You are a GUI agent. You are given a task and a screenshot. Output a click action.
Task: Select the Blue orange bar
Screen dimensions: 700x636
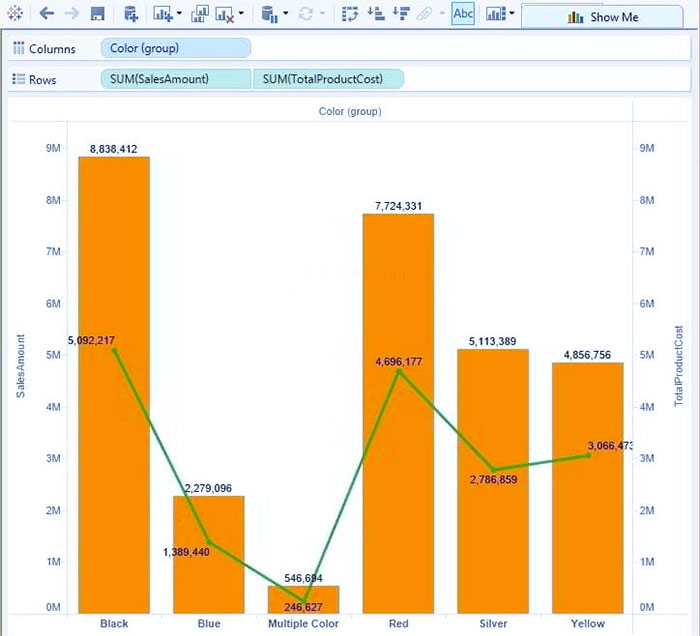click(208, 554)
